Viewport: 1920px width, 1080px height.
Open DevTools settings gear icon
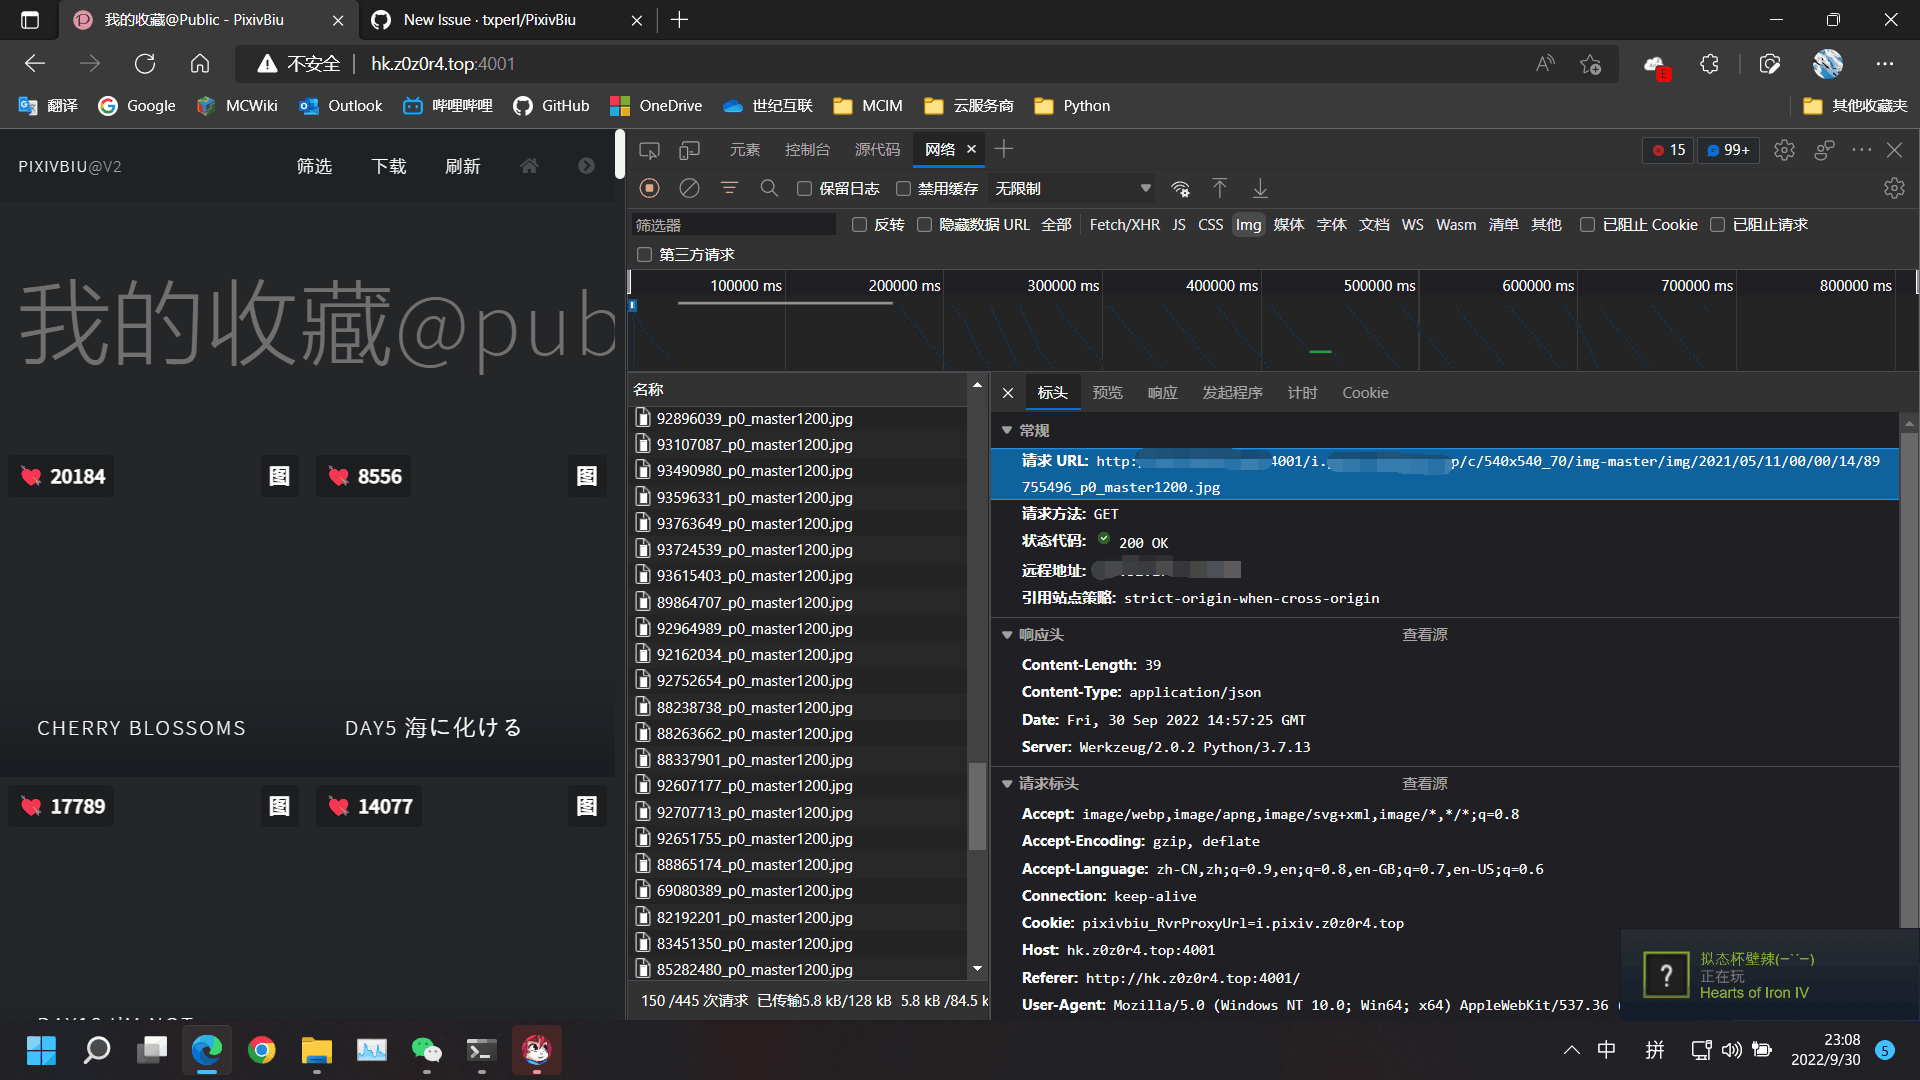point(1784,150)
